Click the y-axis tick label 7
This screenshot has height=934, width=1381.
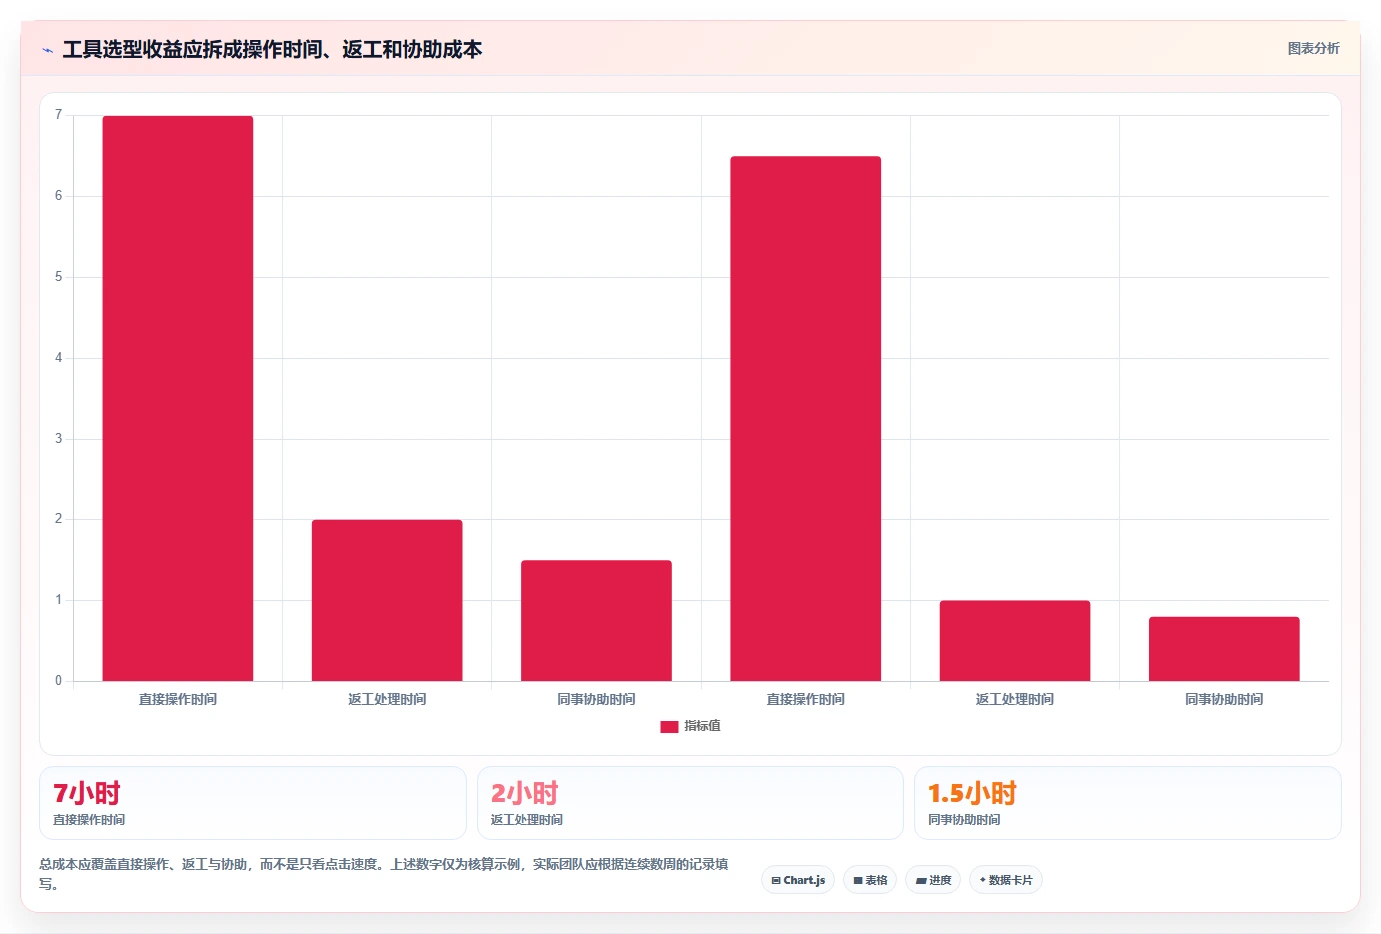pyautogui.click(x=58, y=115)
